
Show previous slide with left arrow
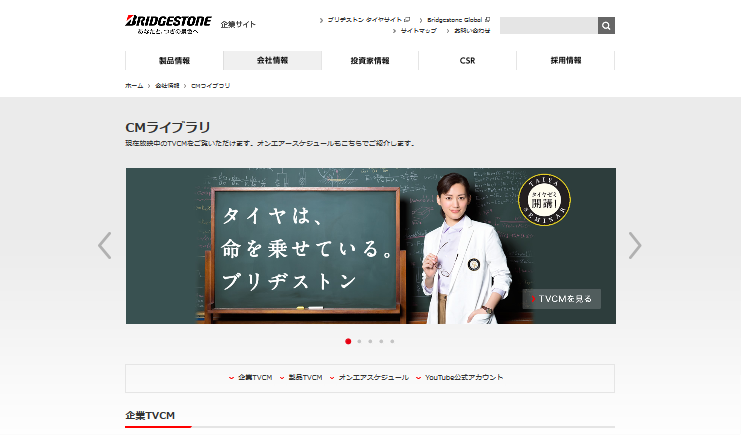pyautogui.click(x=105, y=245)
